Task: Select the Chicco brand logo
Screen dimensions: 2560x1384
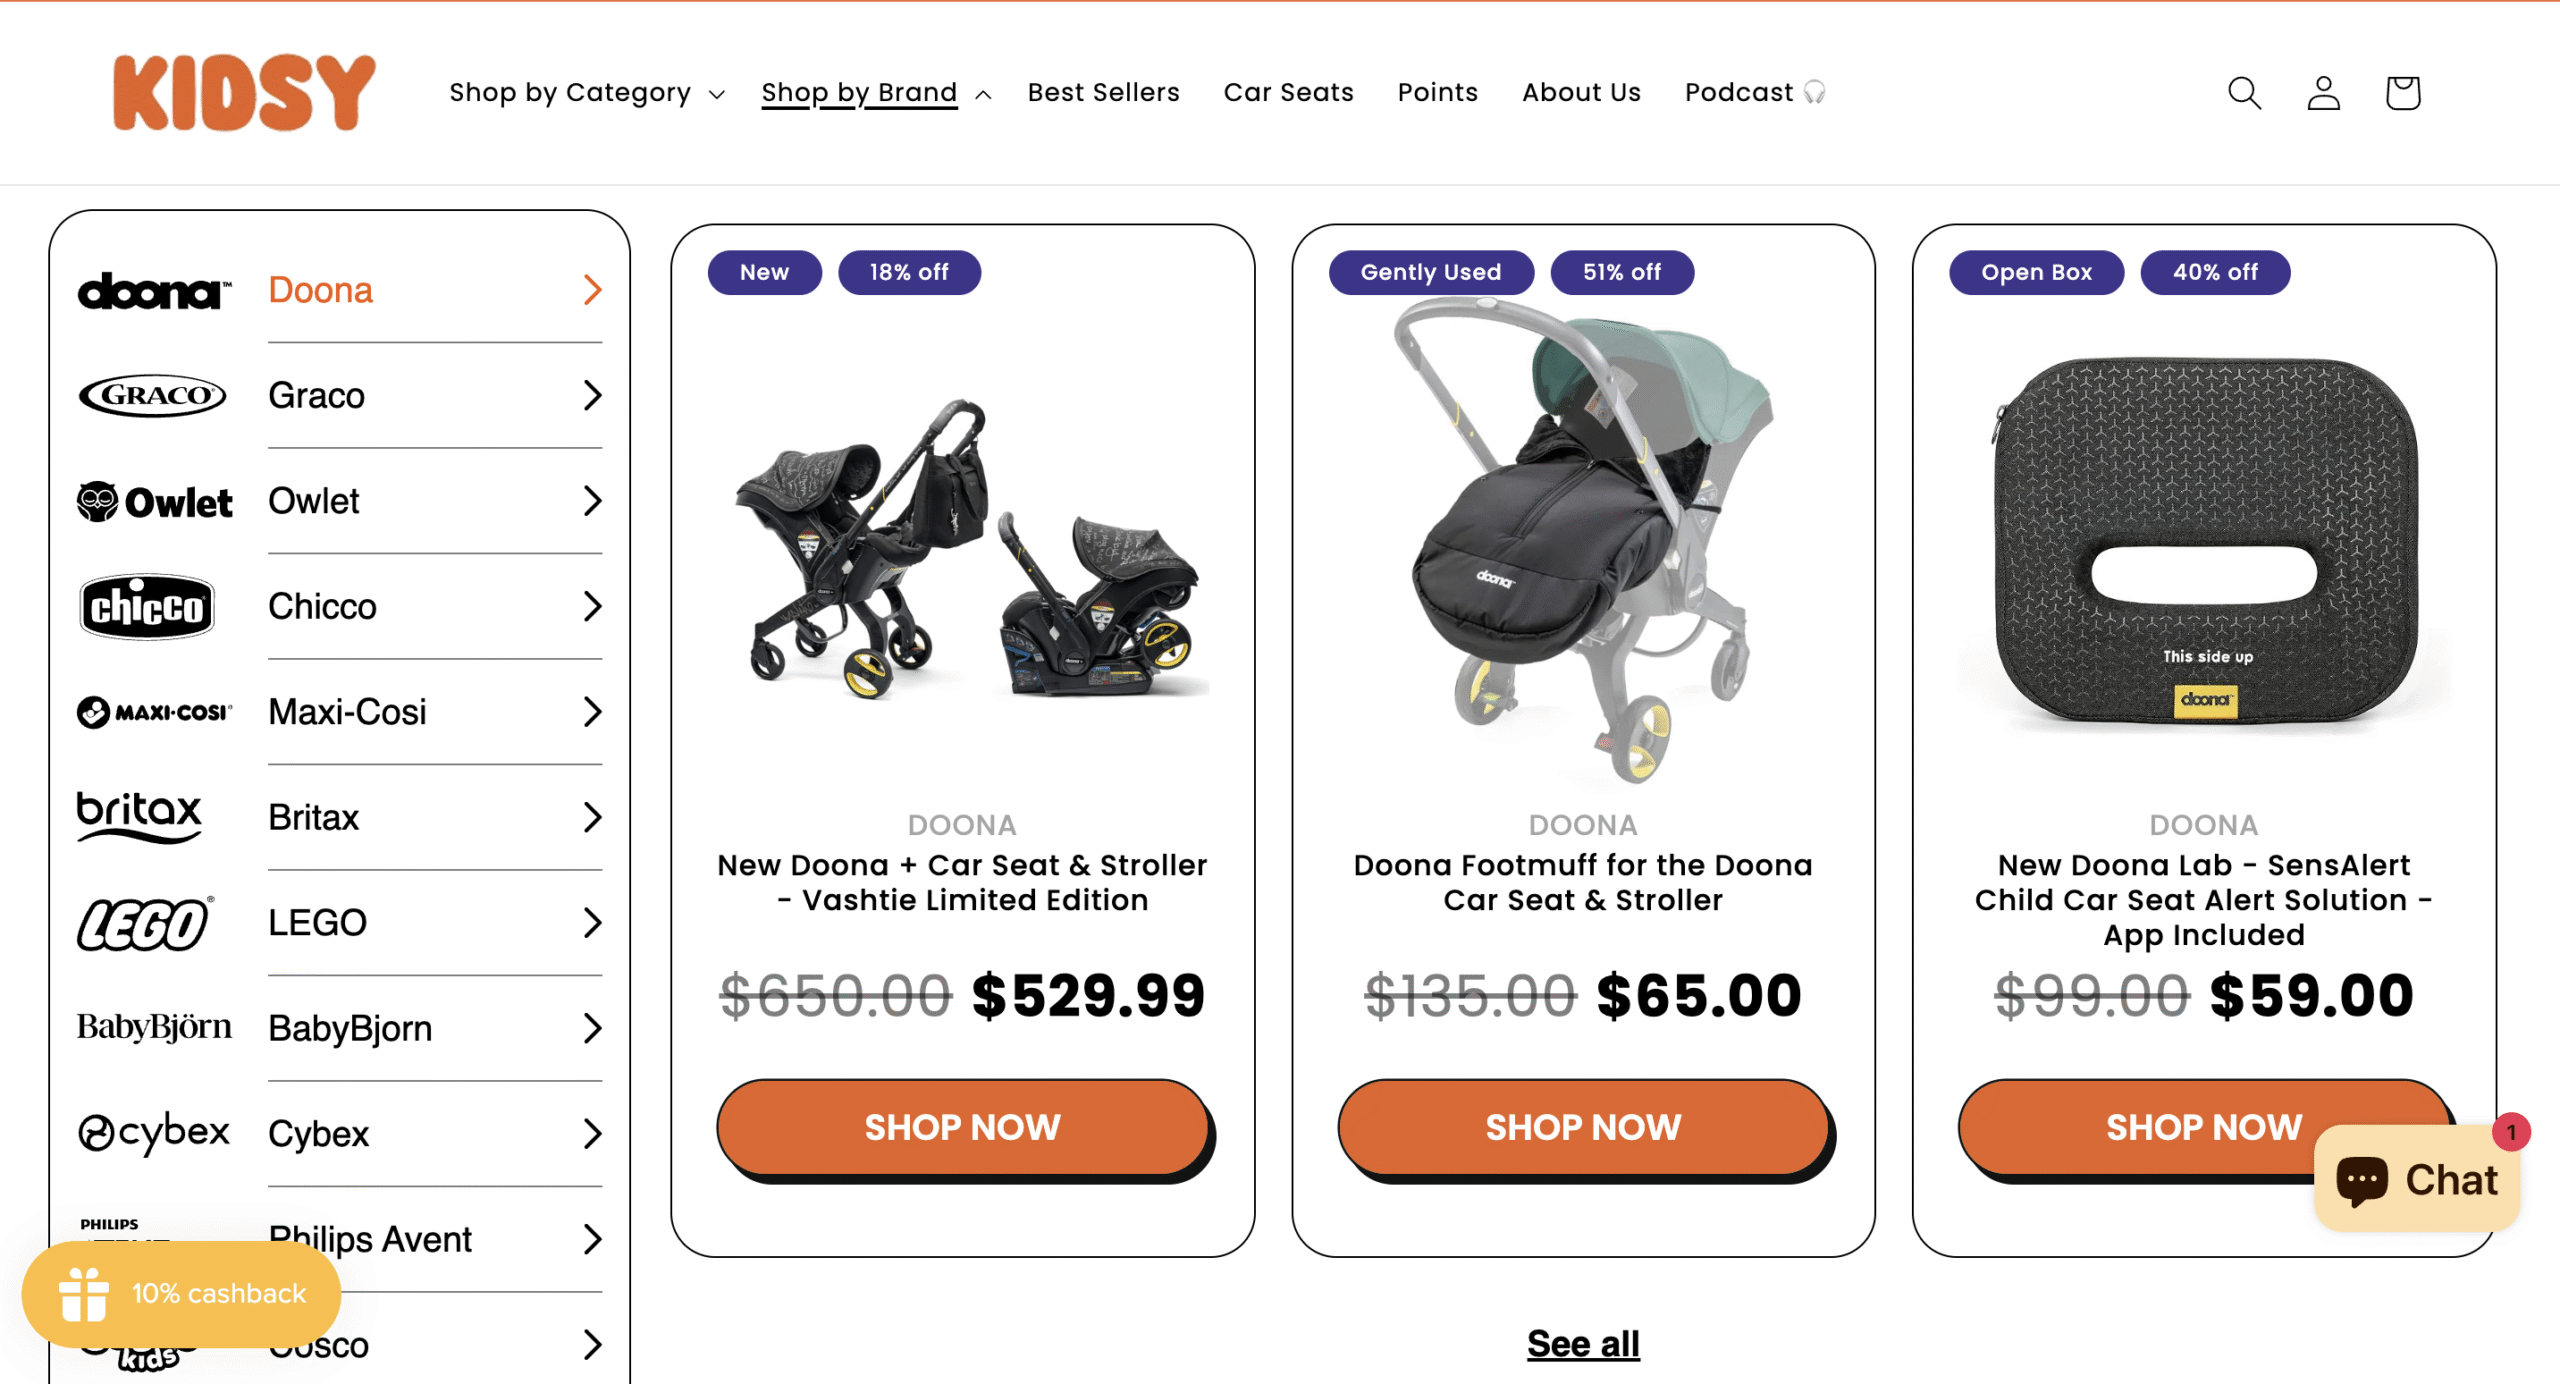Action: (x=147, y=607)
